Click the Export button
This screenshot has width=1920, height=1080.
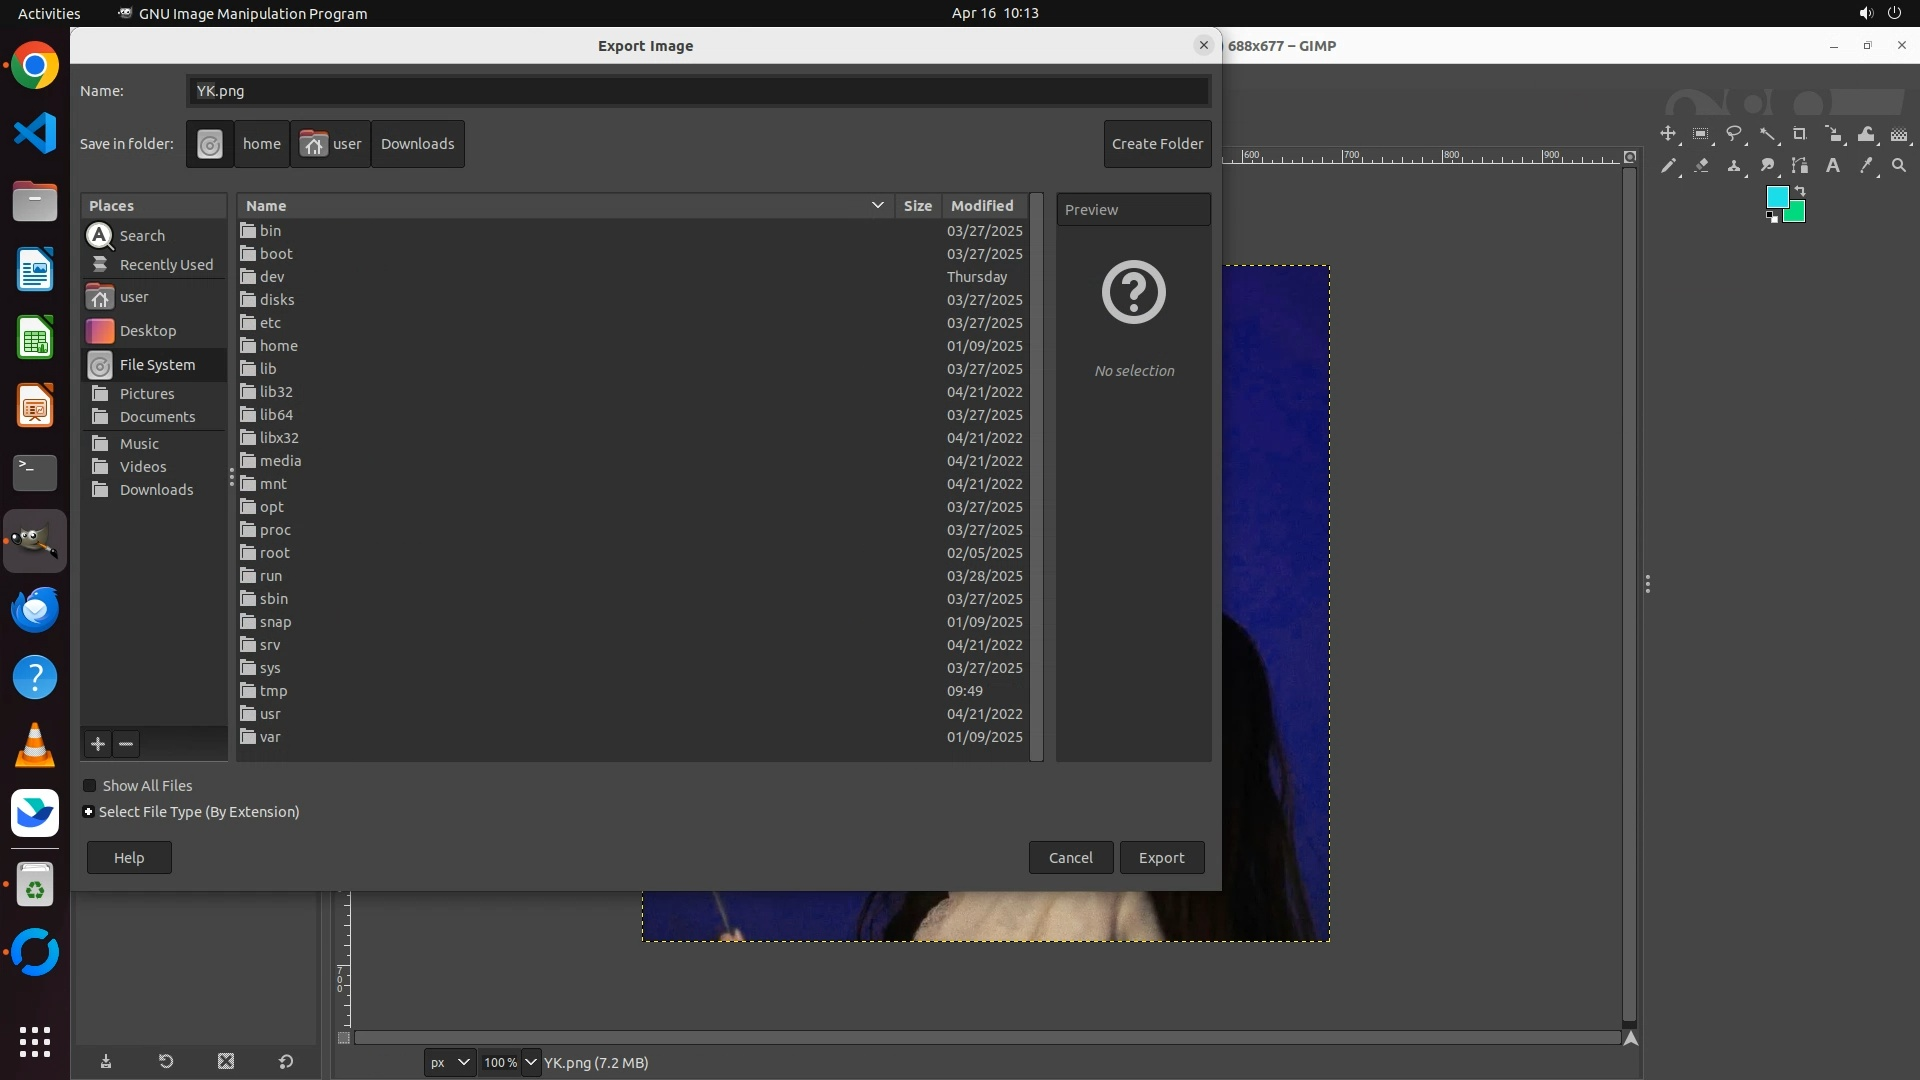(x=1161, y=858)
